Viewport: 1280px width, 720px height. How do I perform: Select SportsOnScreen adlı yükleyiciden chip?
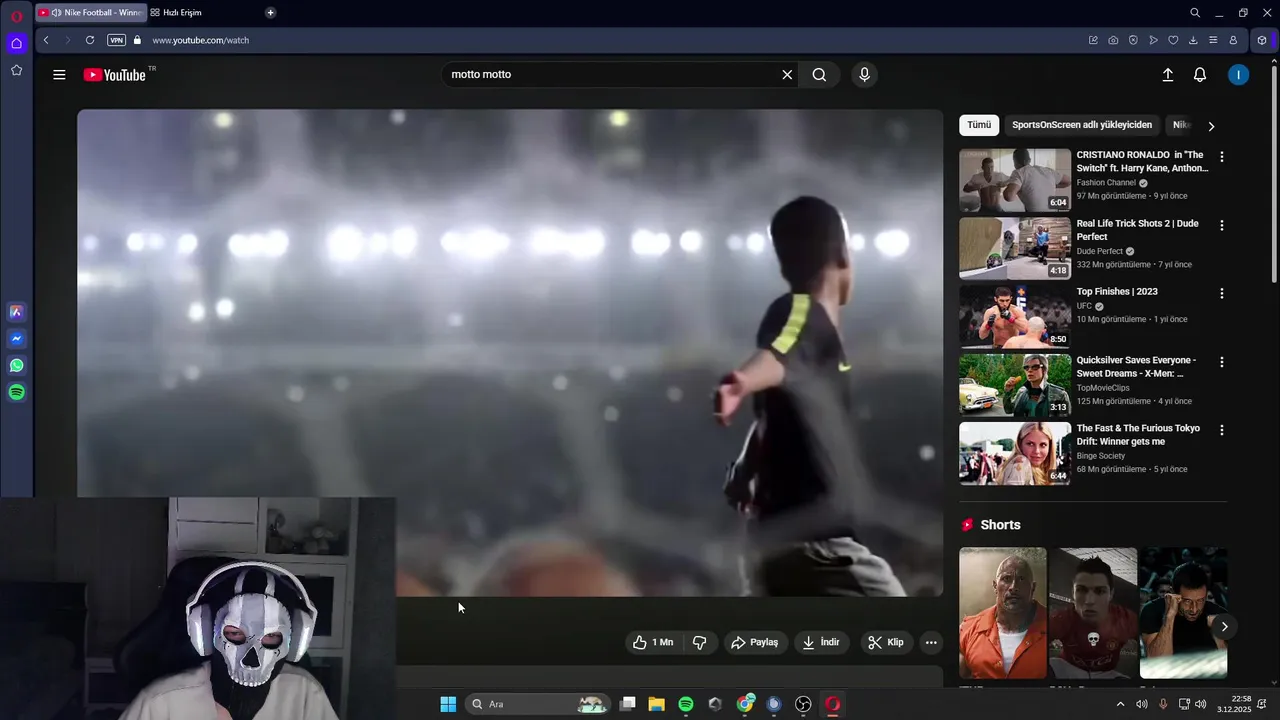(1082, 125)
